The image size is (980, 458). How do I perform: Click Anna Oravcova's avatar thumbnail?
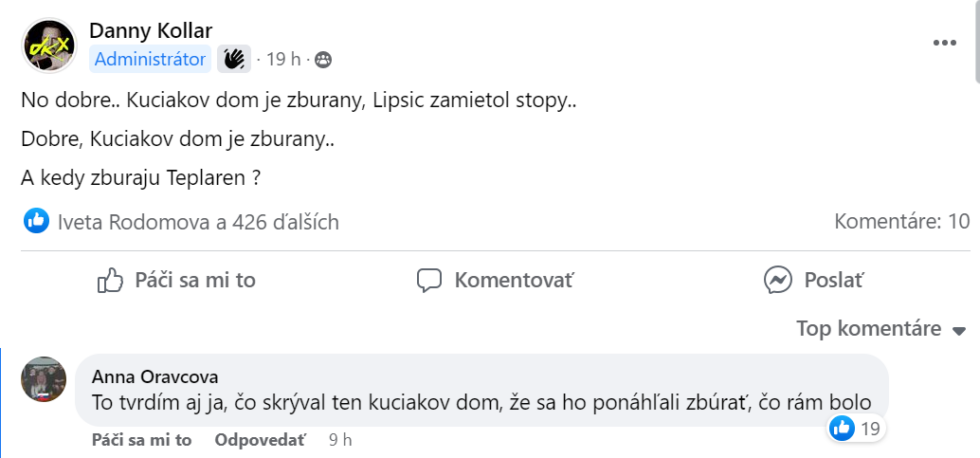click(43, 379)
